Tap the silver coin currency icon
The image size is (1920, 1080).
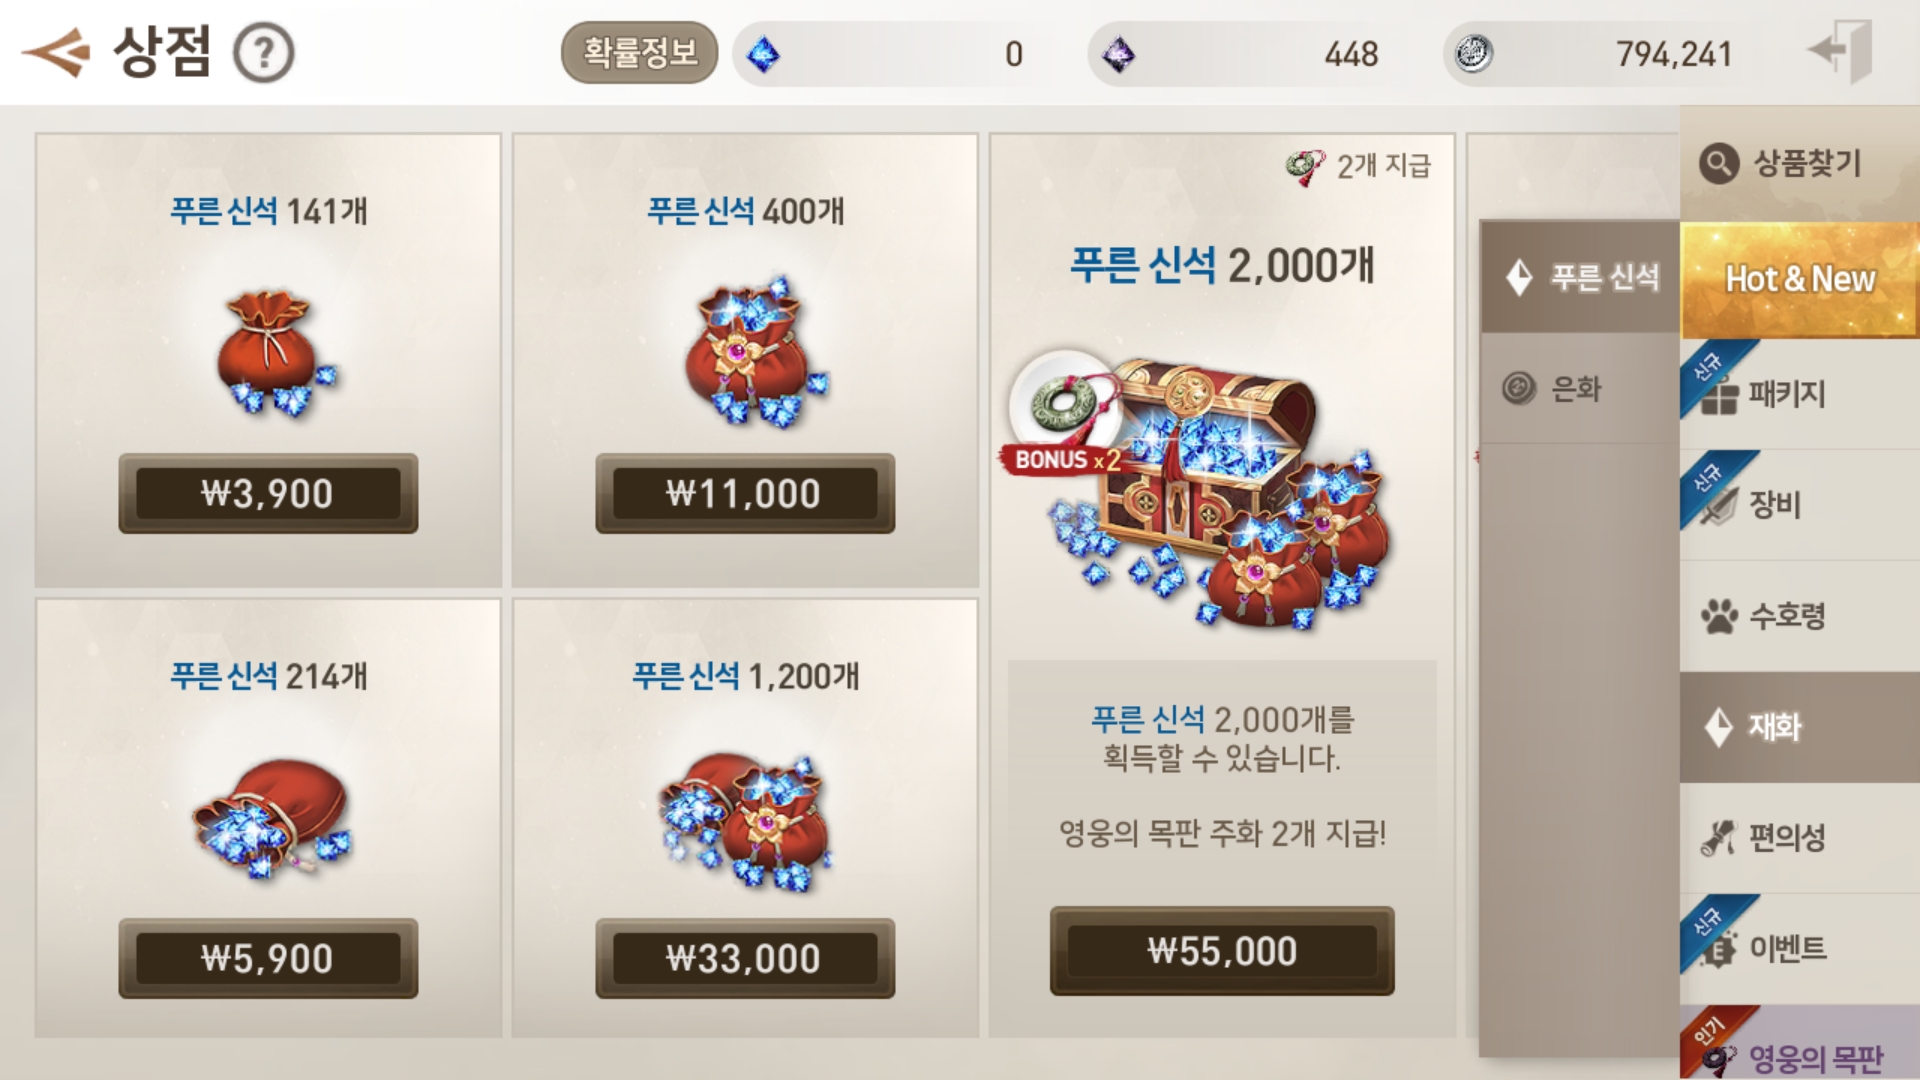pyautogui.click(x=1473, y=54)
